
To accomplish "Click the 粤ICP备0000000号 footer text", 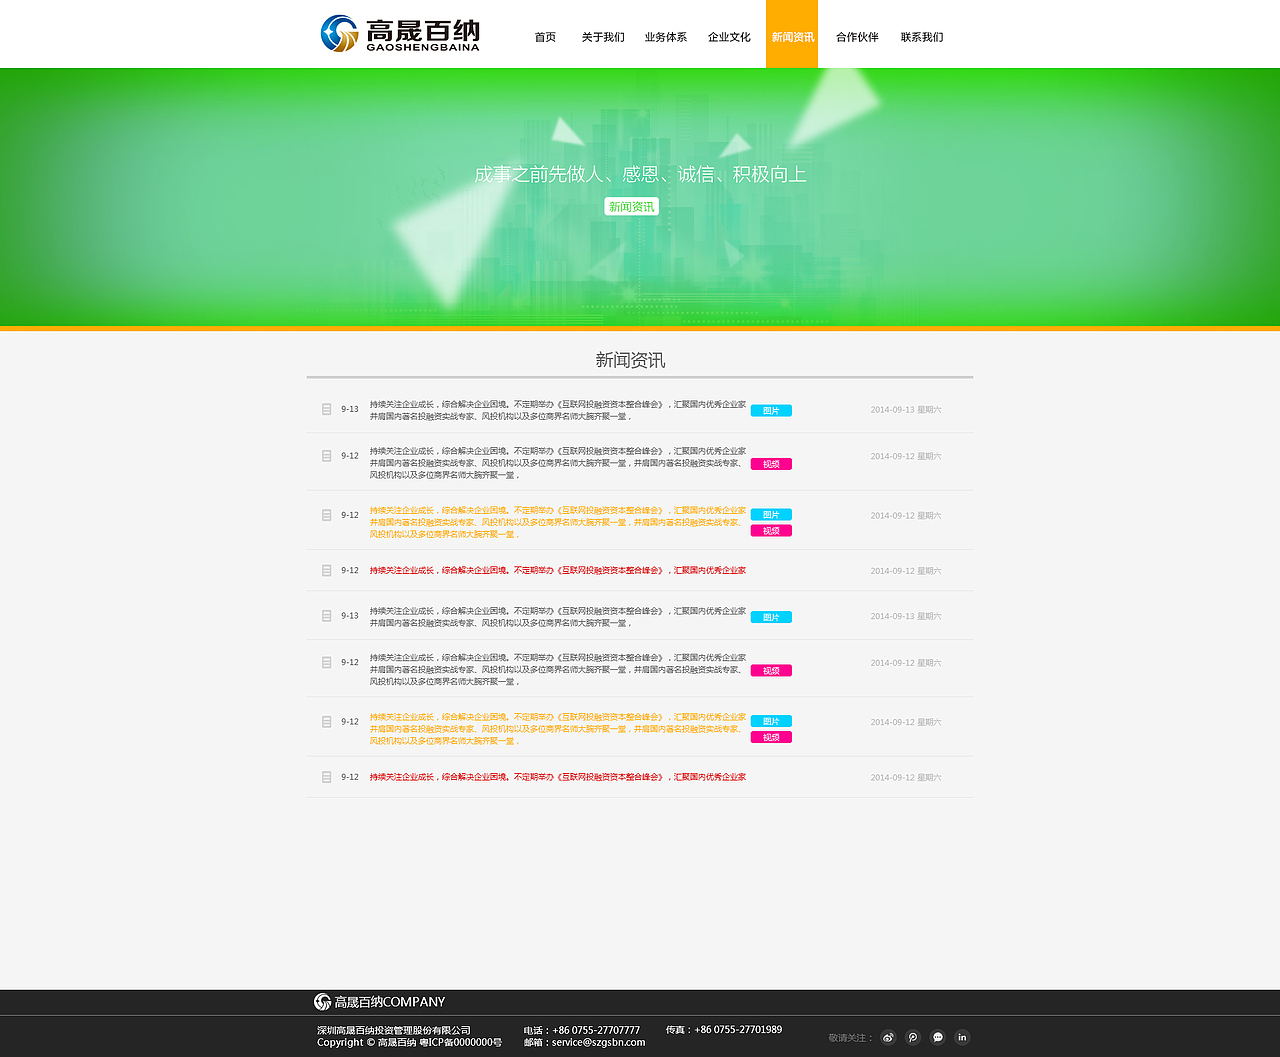I will pyautogui.click(x=460, y=1042).
